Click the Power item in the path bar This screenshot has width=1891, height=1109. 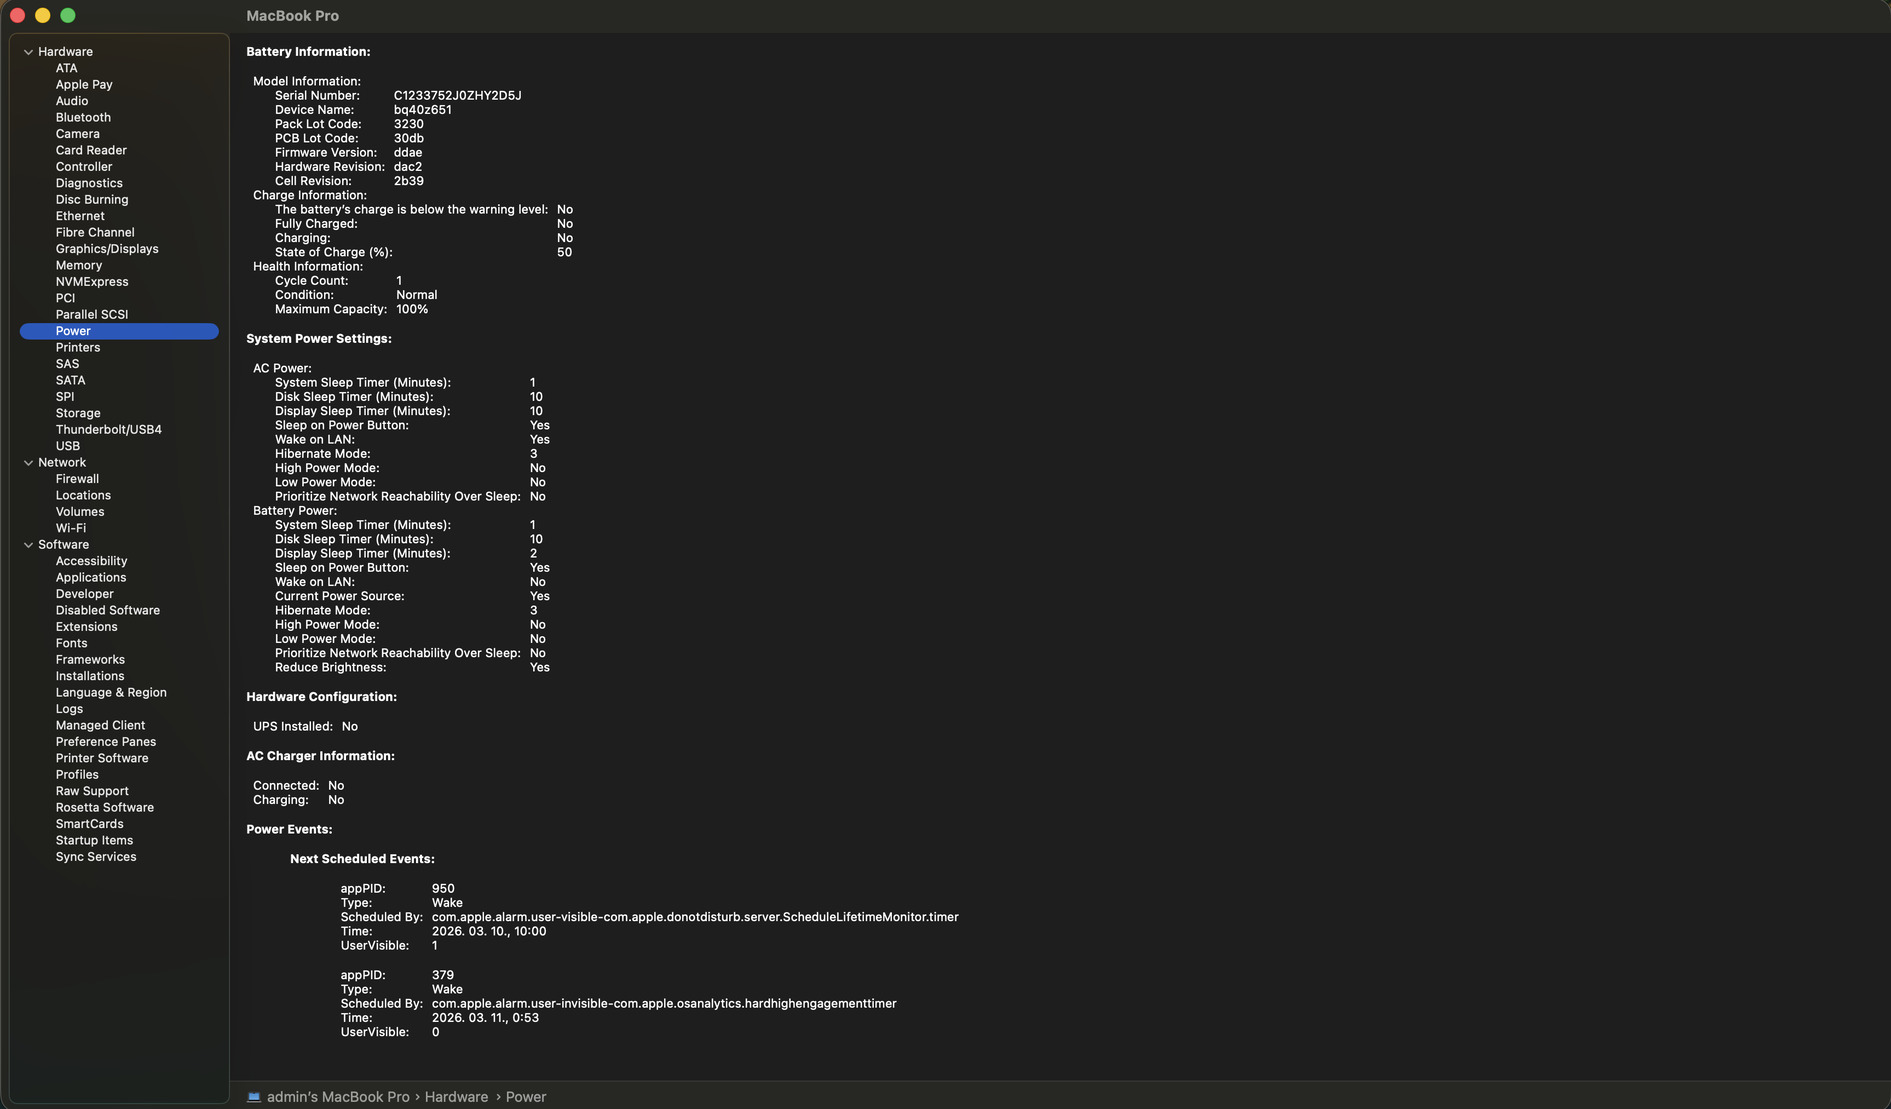(x=526, y=1097)
